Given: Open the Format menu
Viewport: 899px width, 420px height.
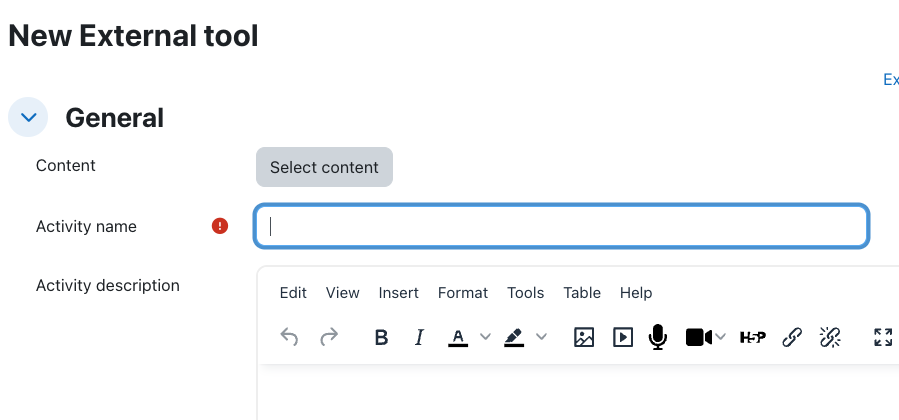Looking at the screenshot, I should [463, 293].
